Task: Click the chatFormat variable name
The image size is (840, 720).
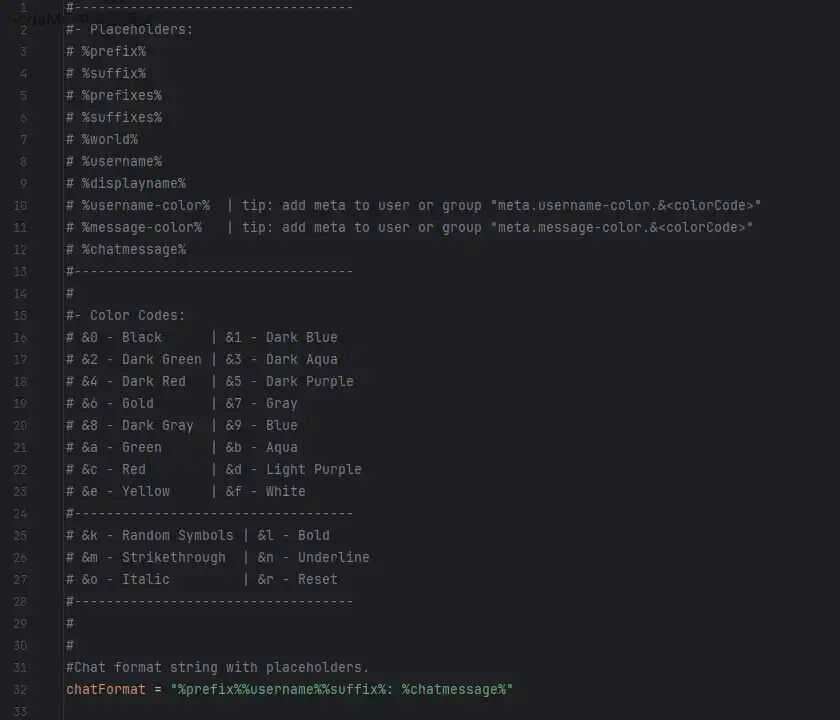Action: [106, 689]
